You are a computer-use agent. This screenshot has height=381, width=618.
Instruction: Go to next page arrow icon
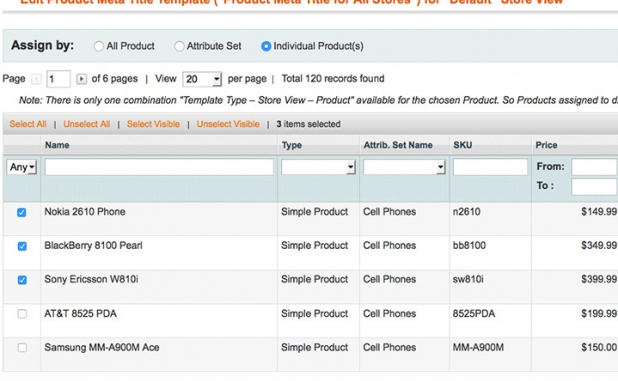[81, 79]
